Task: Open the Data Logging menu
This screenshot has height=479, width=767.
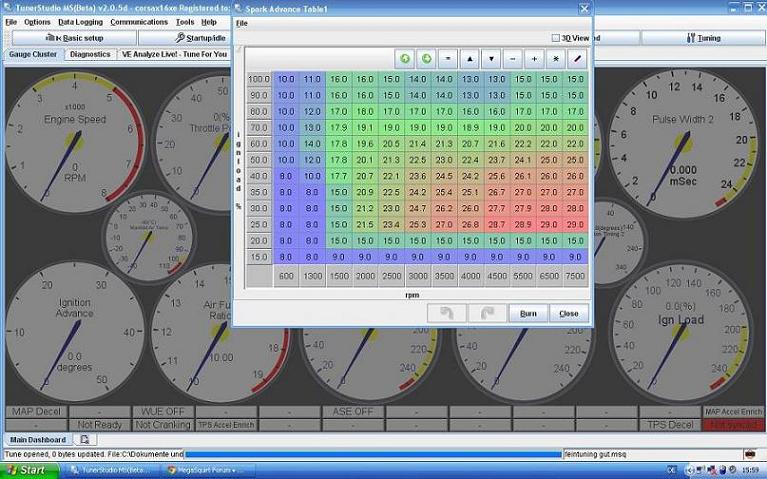Action: pos(80,21)
